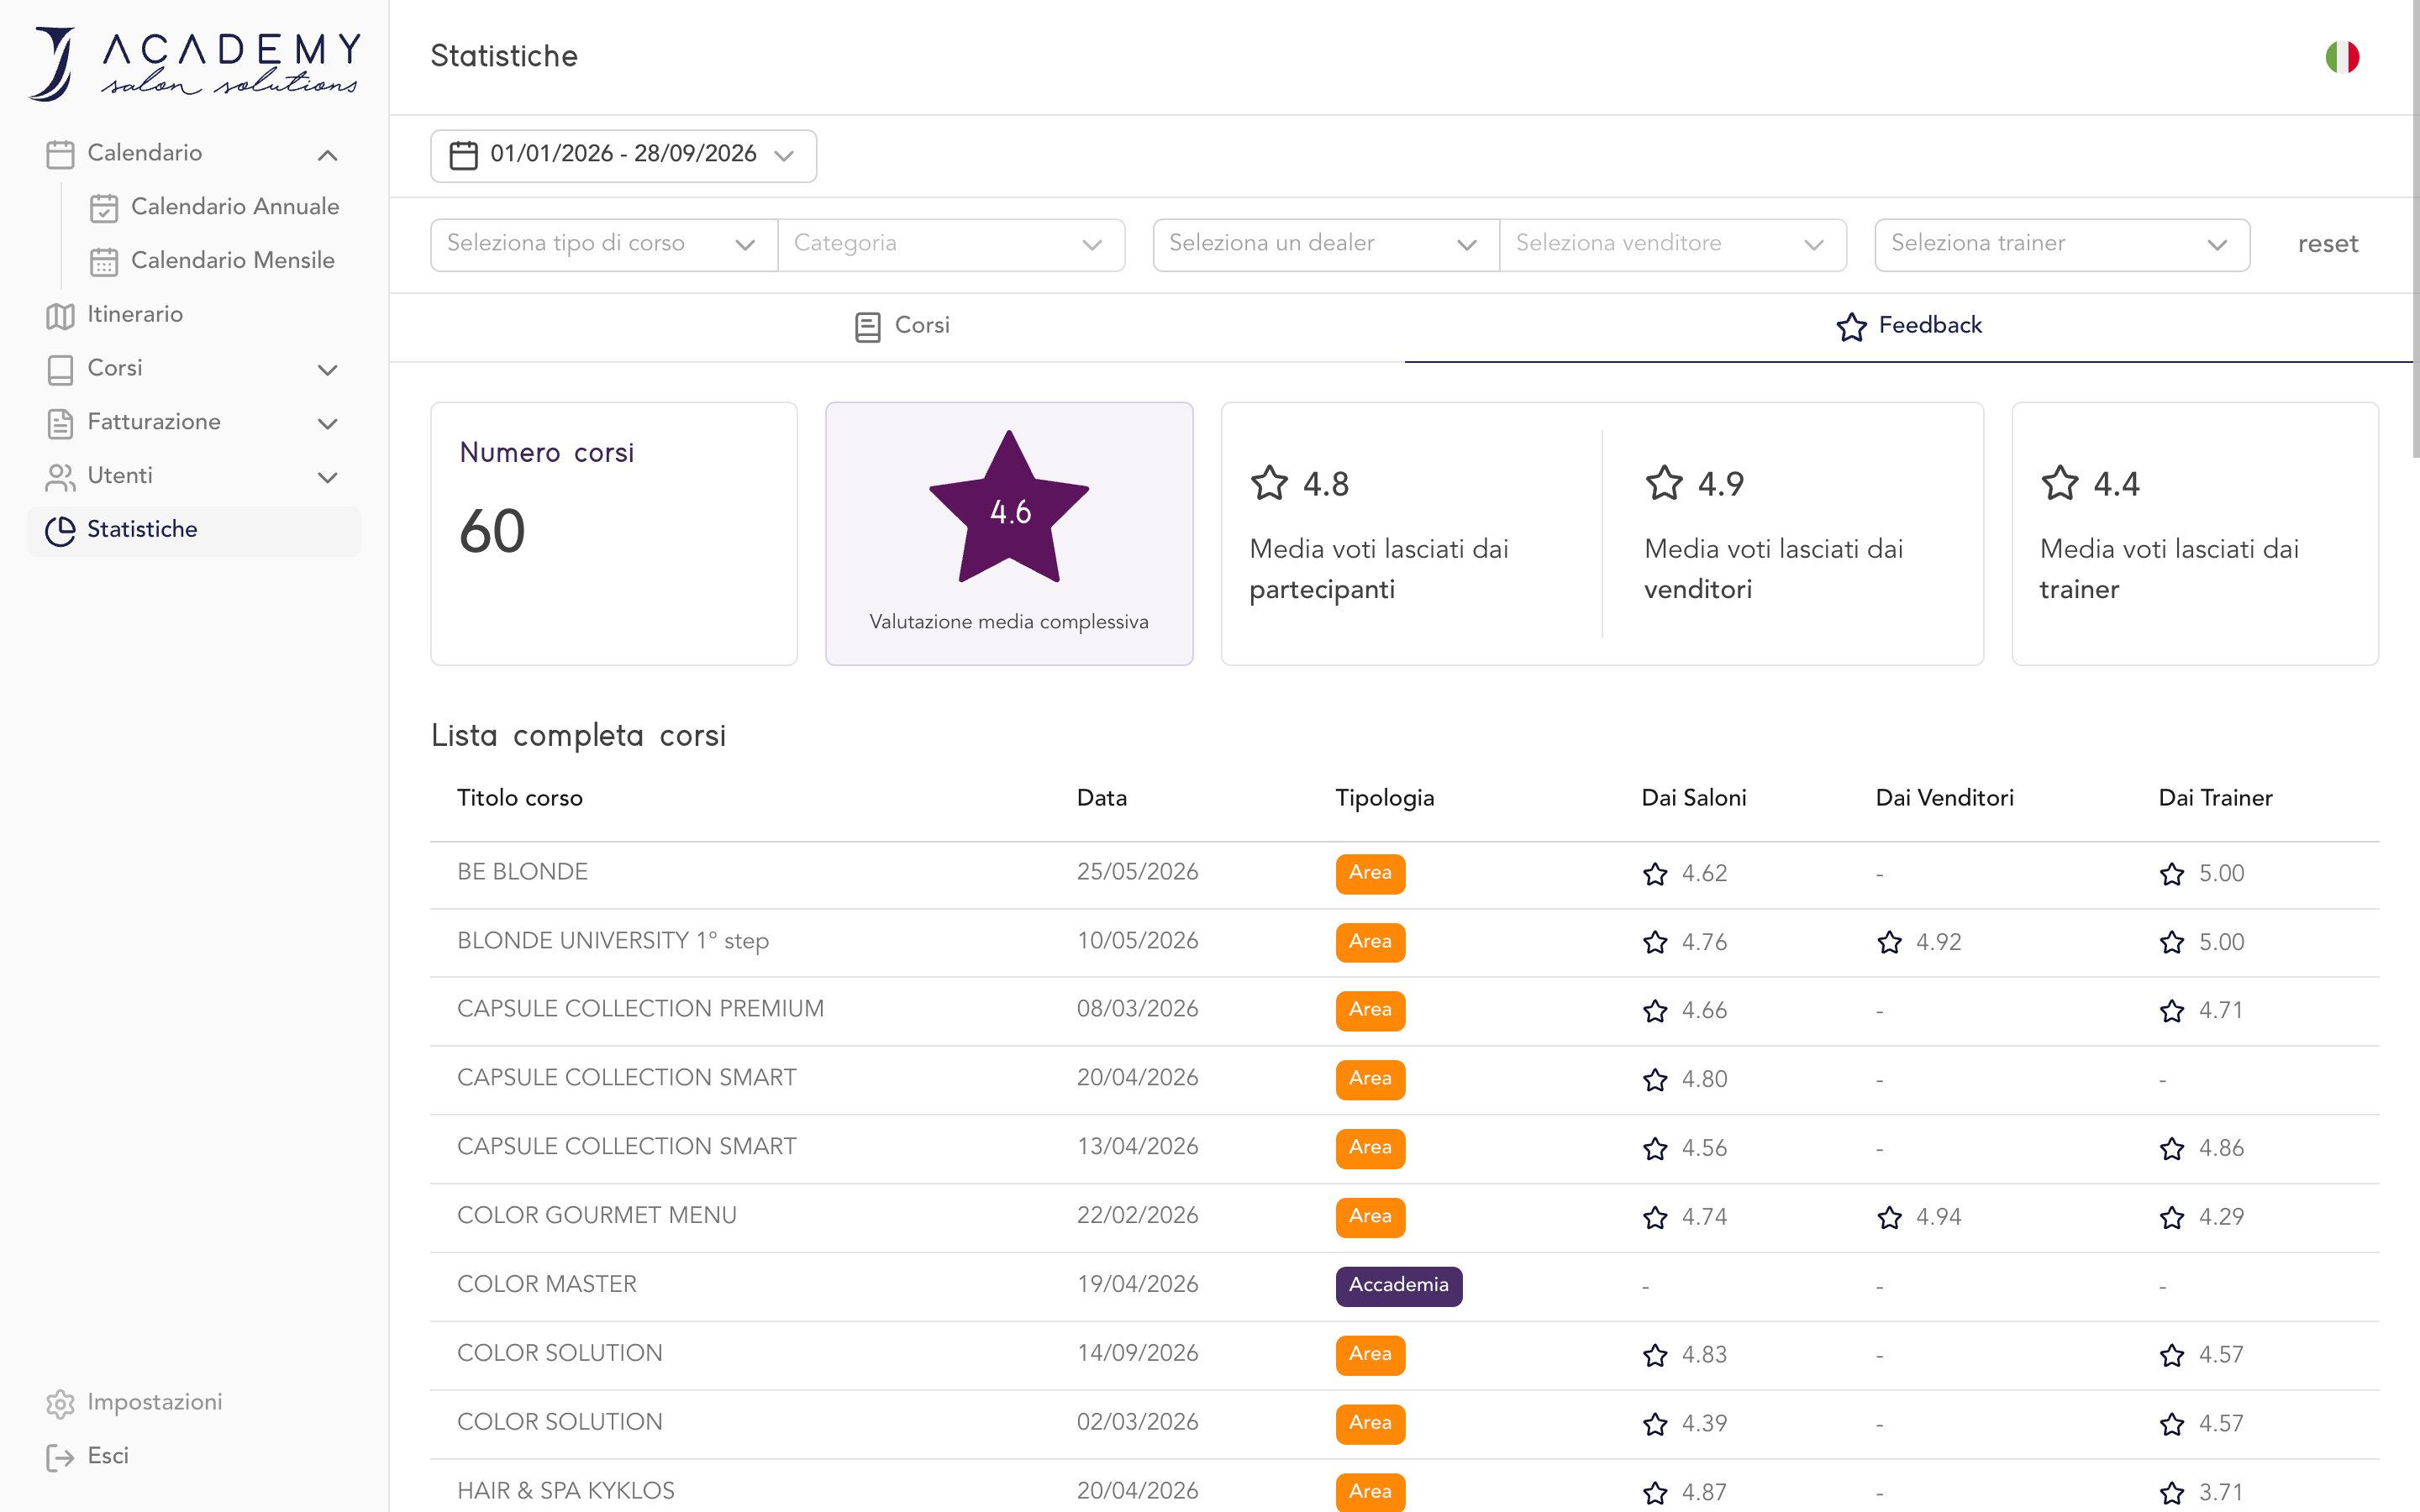The image size is (2420, 1512).
Task: Click the reset filters button
Action: pos(2327,244)
